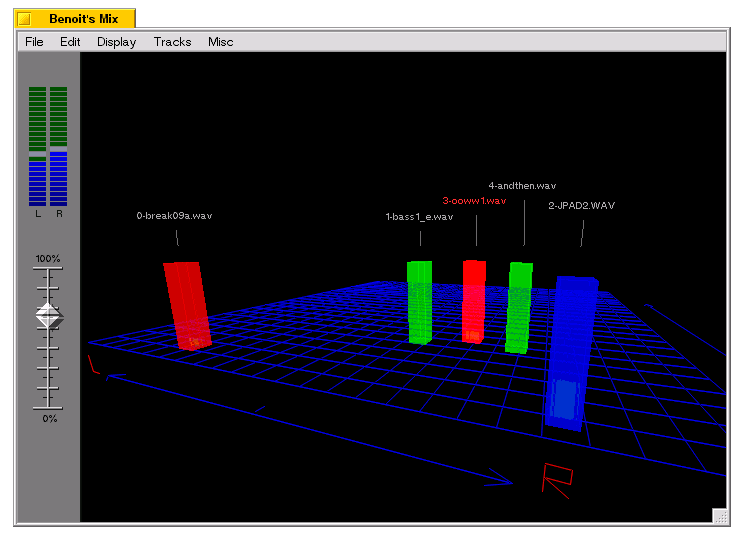
Task: Select the red 0-break09a.wav track block
Action: [x=187, y=305]
